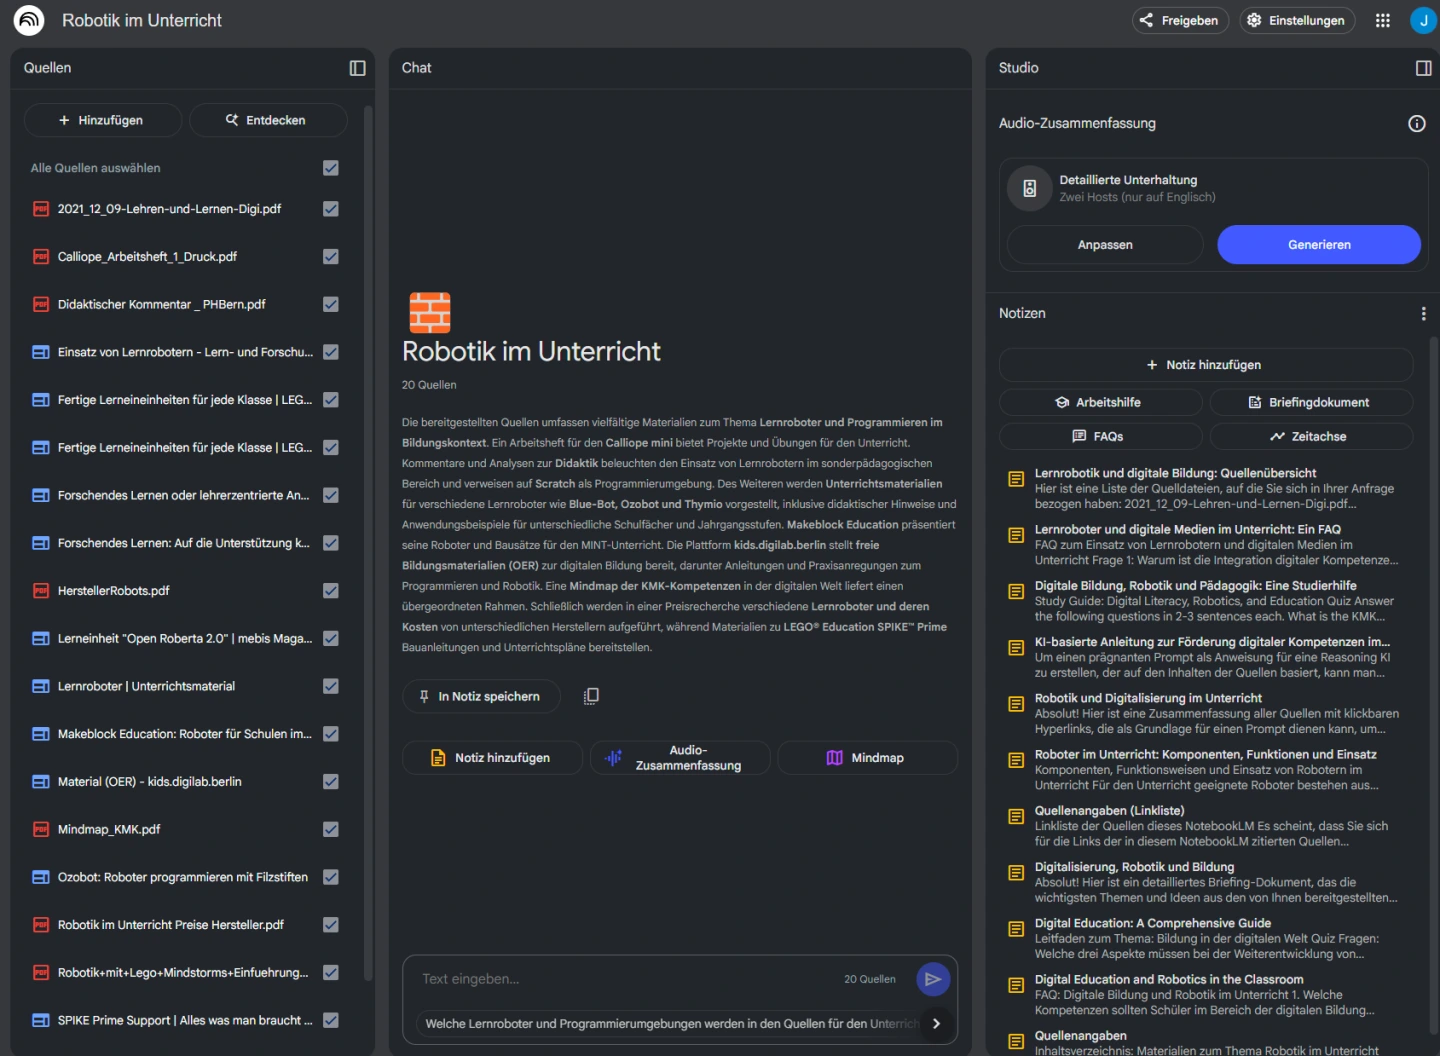Click the copy icon below the summary

pyautogui.click(x=591, y=696)
